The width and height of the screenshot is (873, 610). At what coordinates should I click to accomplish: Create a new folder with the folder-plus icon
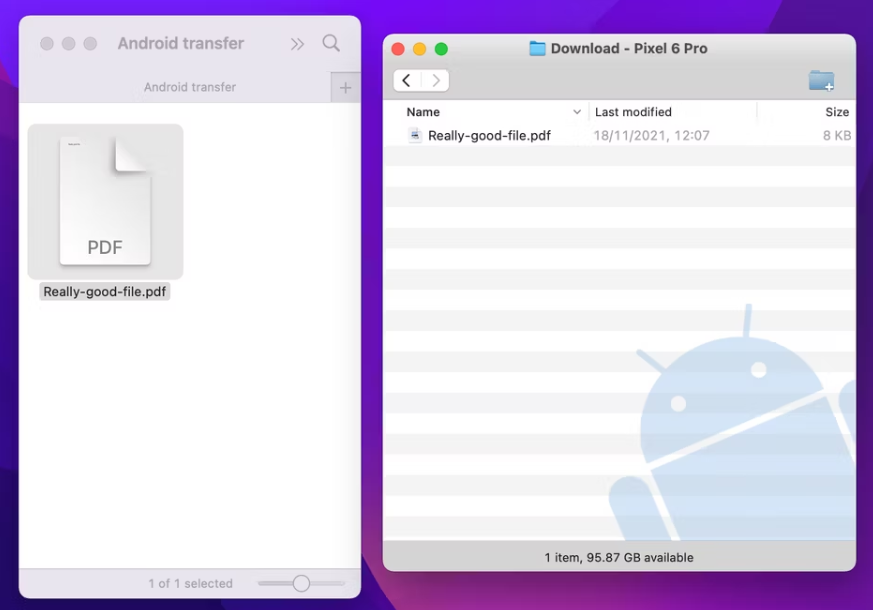(821, 81)
